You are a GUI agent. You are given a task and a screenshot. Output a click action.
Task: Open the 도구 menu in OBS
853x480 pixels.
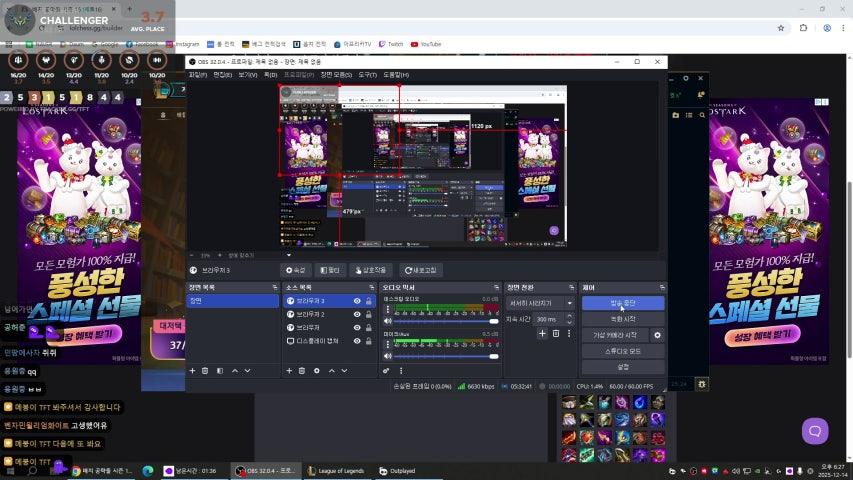tap(368, 74)
